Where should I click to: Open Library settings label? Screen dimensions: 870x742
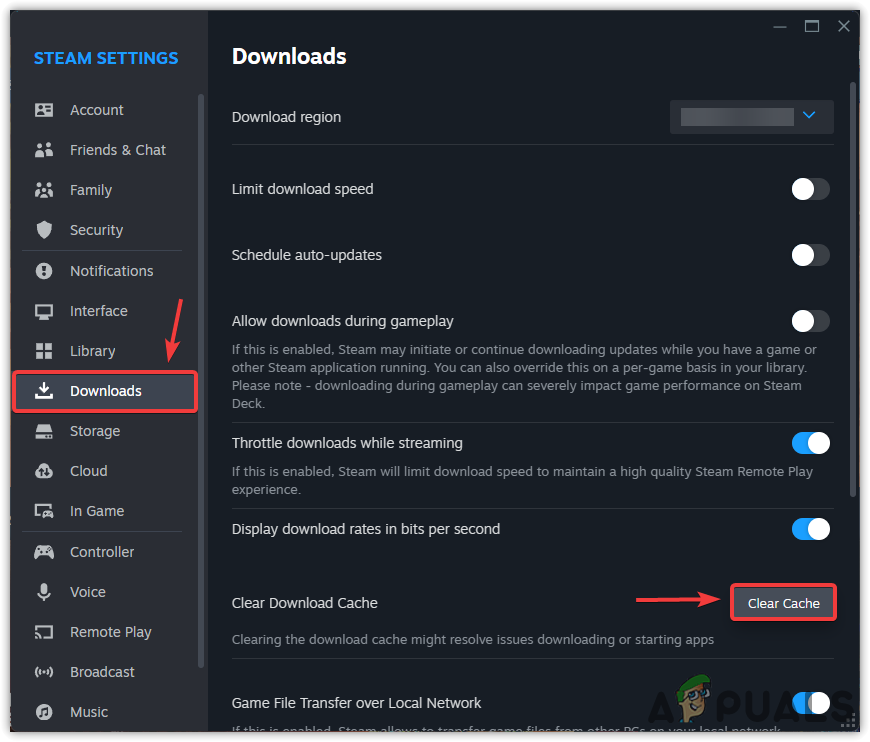93,351
